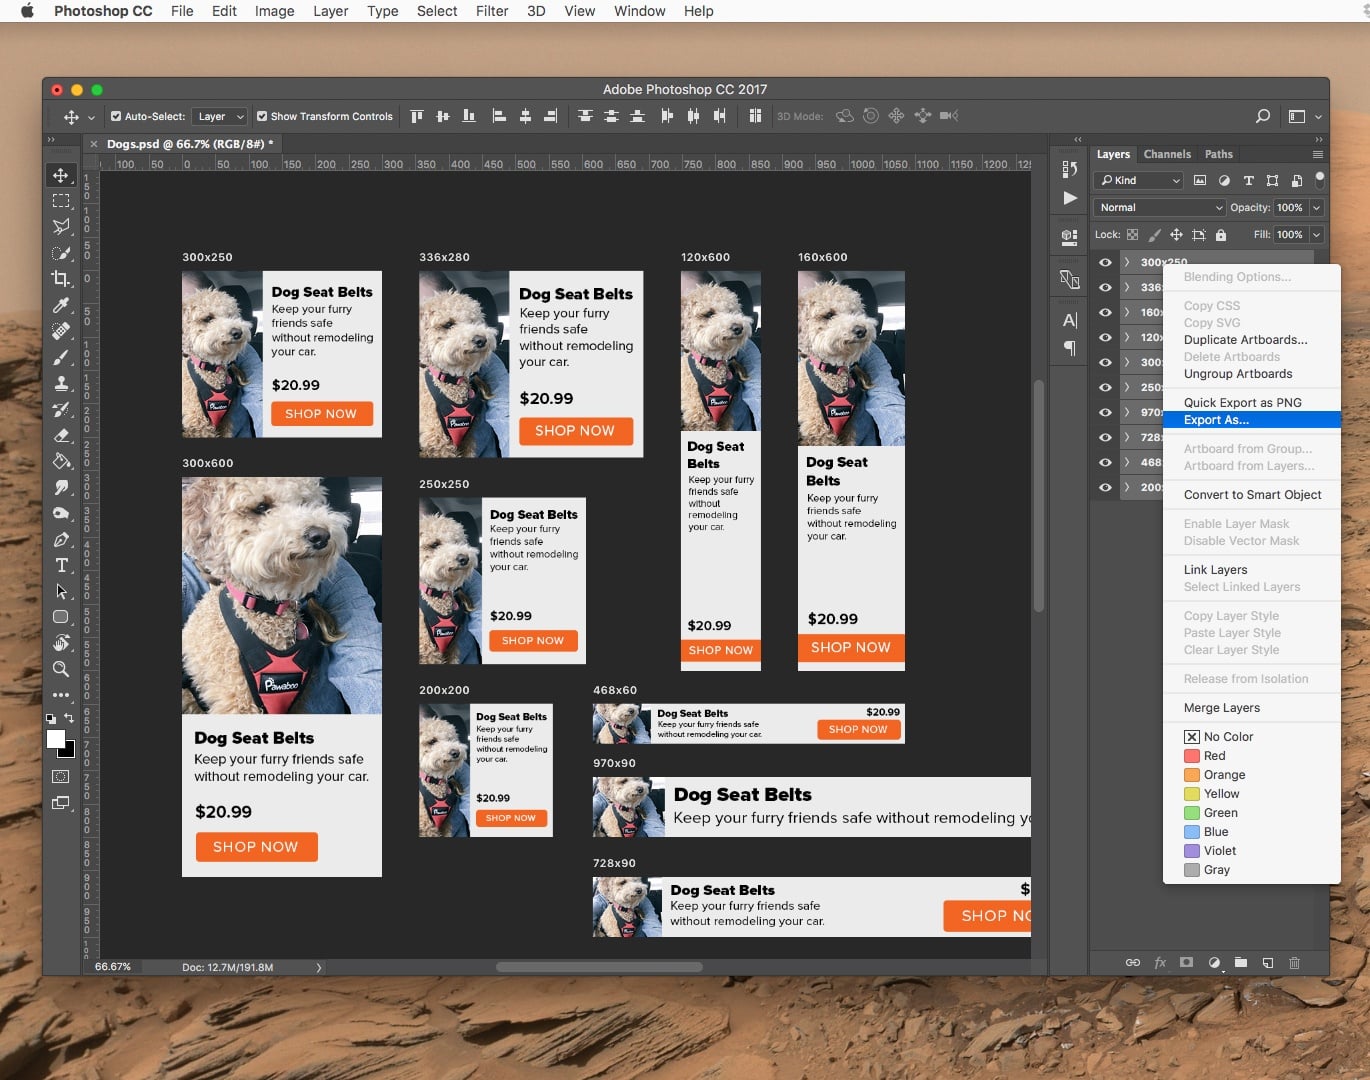Switch to the Channels tab
The image size is (1370, 1080).
coord(1167,154)
